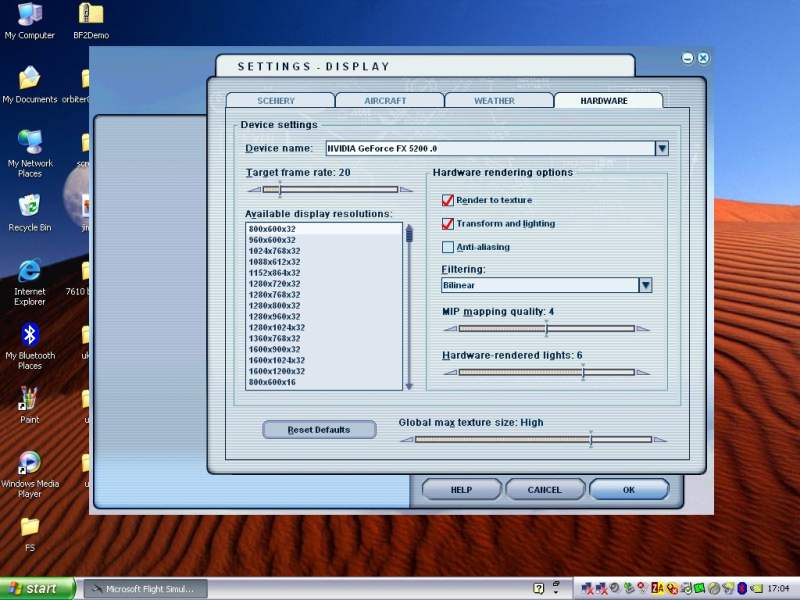Open the Recycle Bin icon

click(29, 206)
